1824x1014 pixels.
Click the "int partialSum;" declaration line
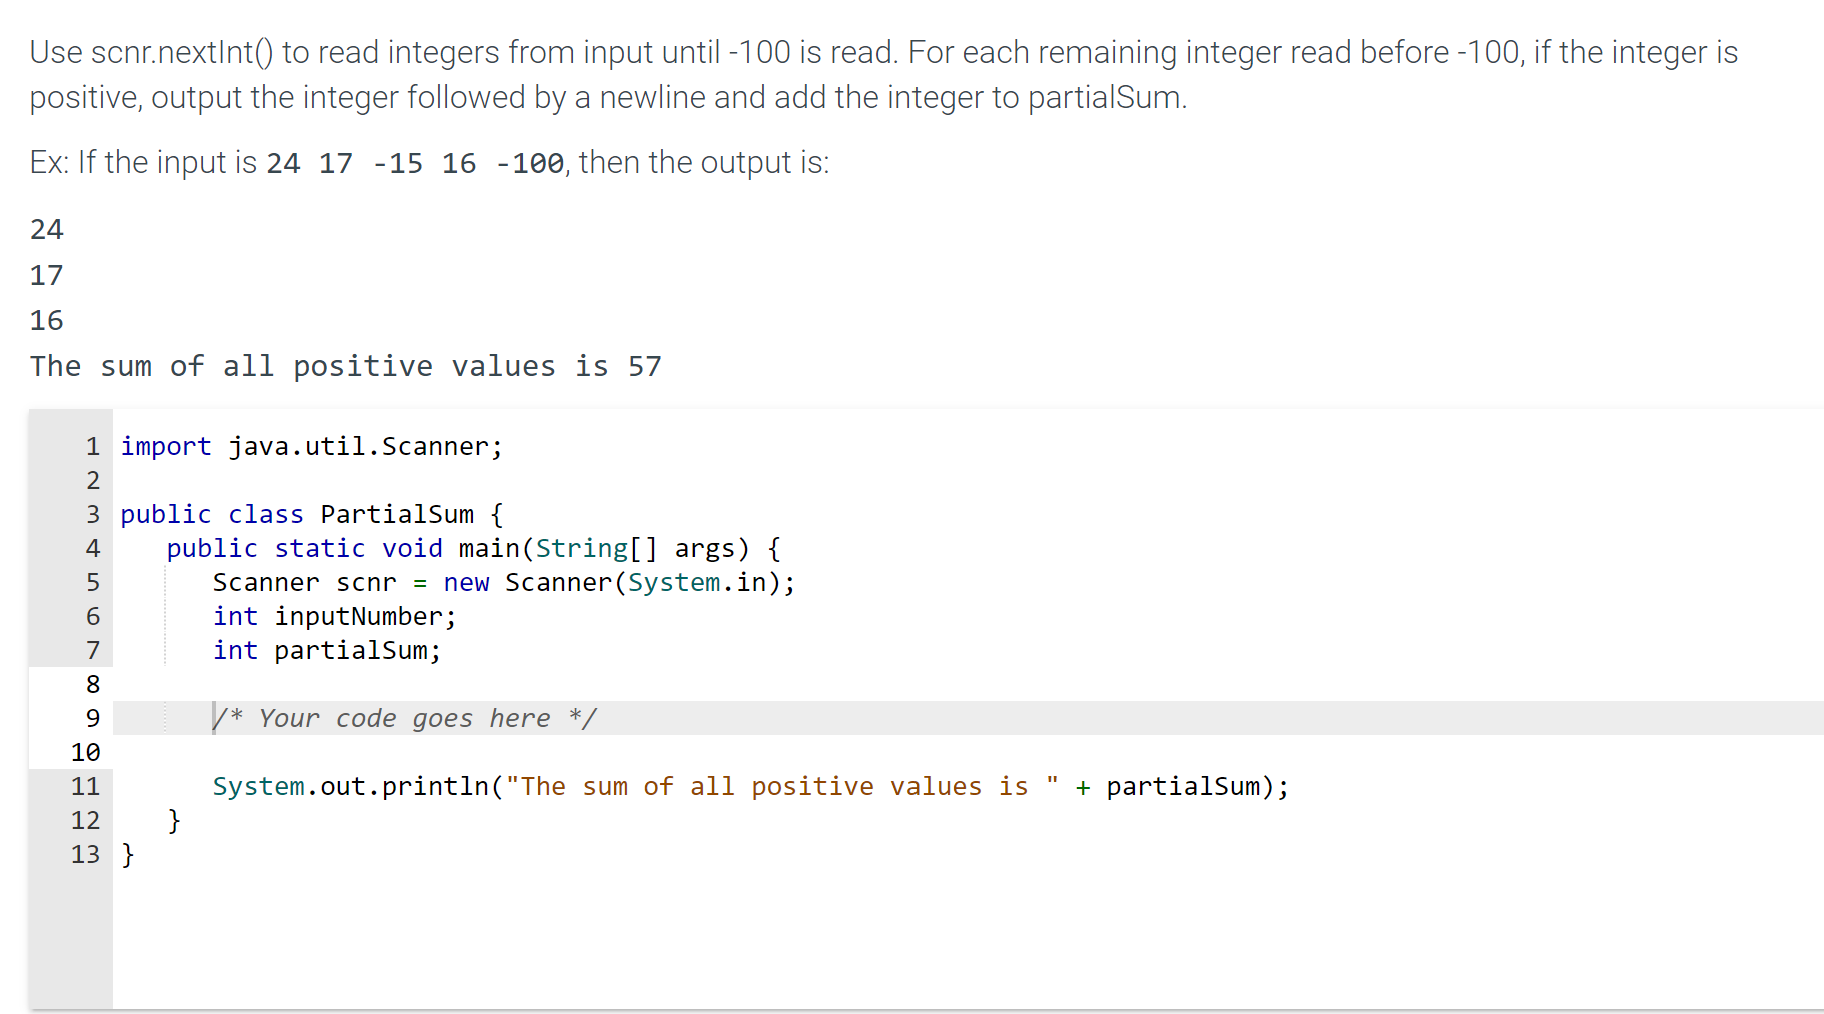click(x=326, y=650)
